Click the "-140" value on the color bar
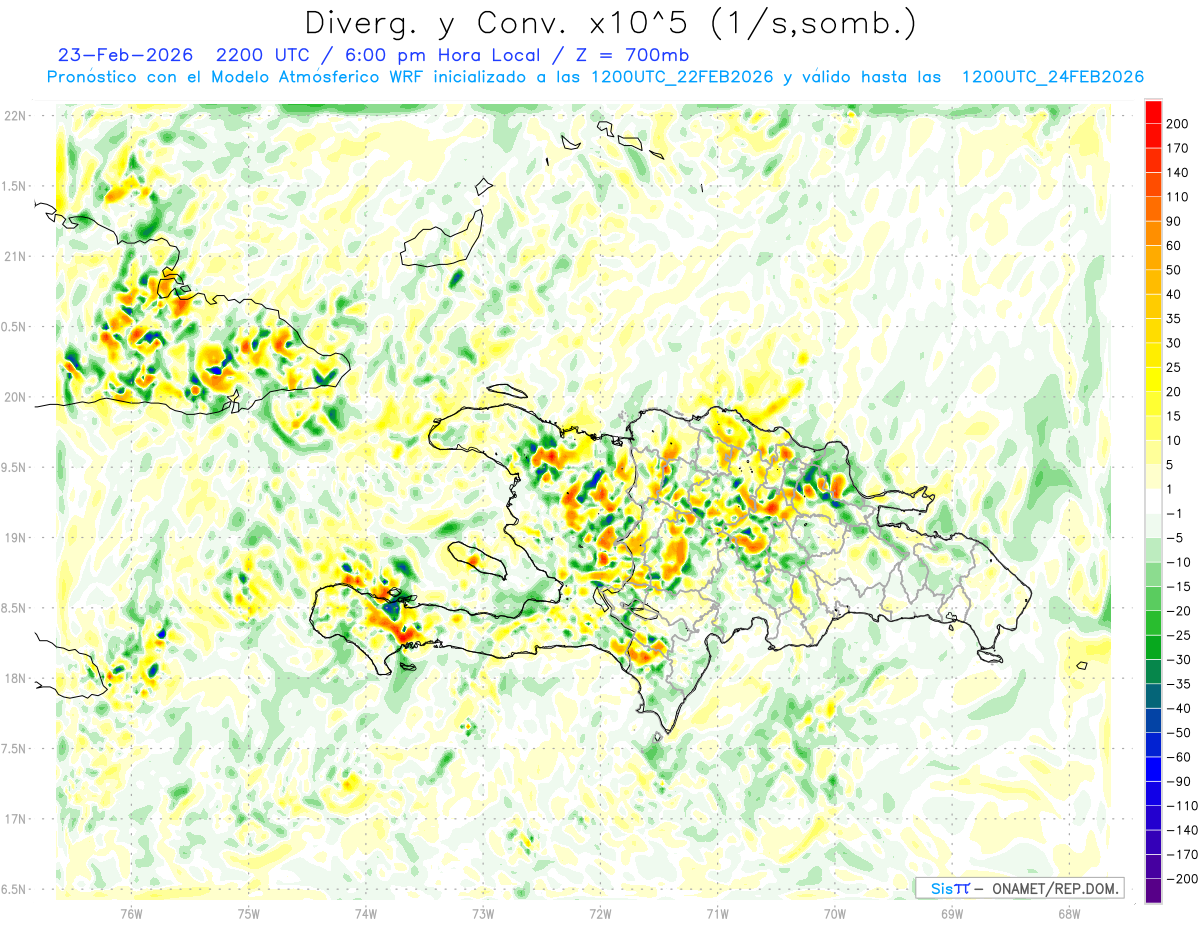The height and width of the screenshot is (927, 1200). point(1180,830)
